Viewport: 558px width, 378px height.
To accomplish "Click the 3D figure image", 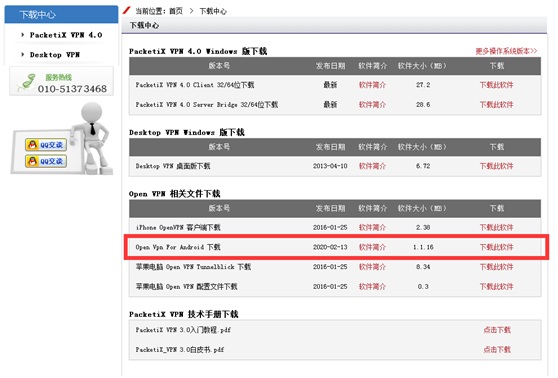I will pos(91,138).
